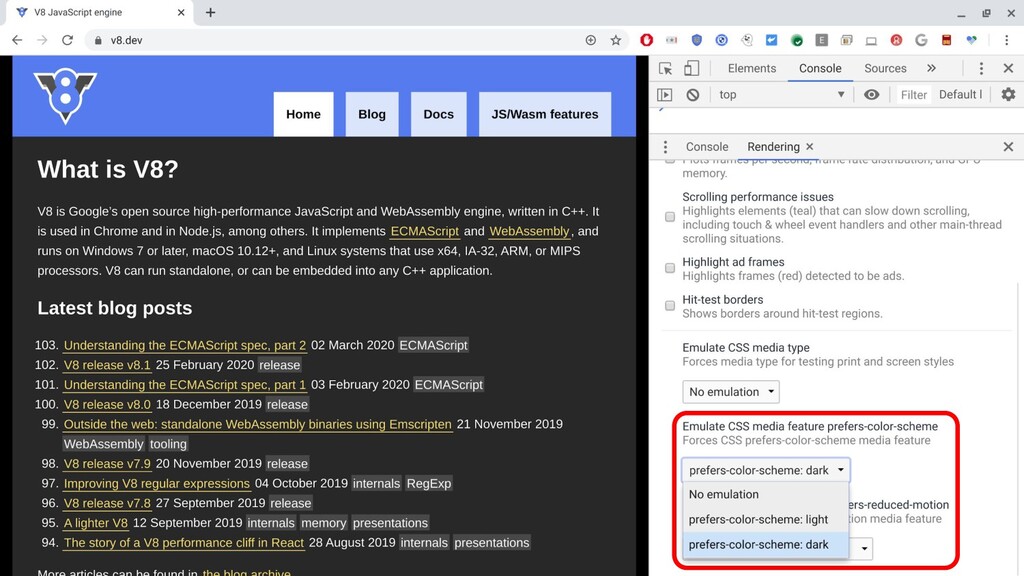Close the V8 JavaScript engine tab

(181, 12)
